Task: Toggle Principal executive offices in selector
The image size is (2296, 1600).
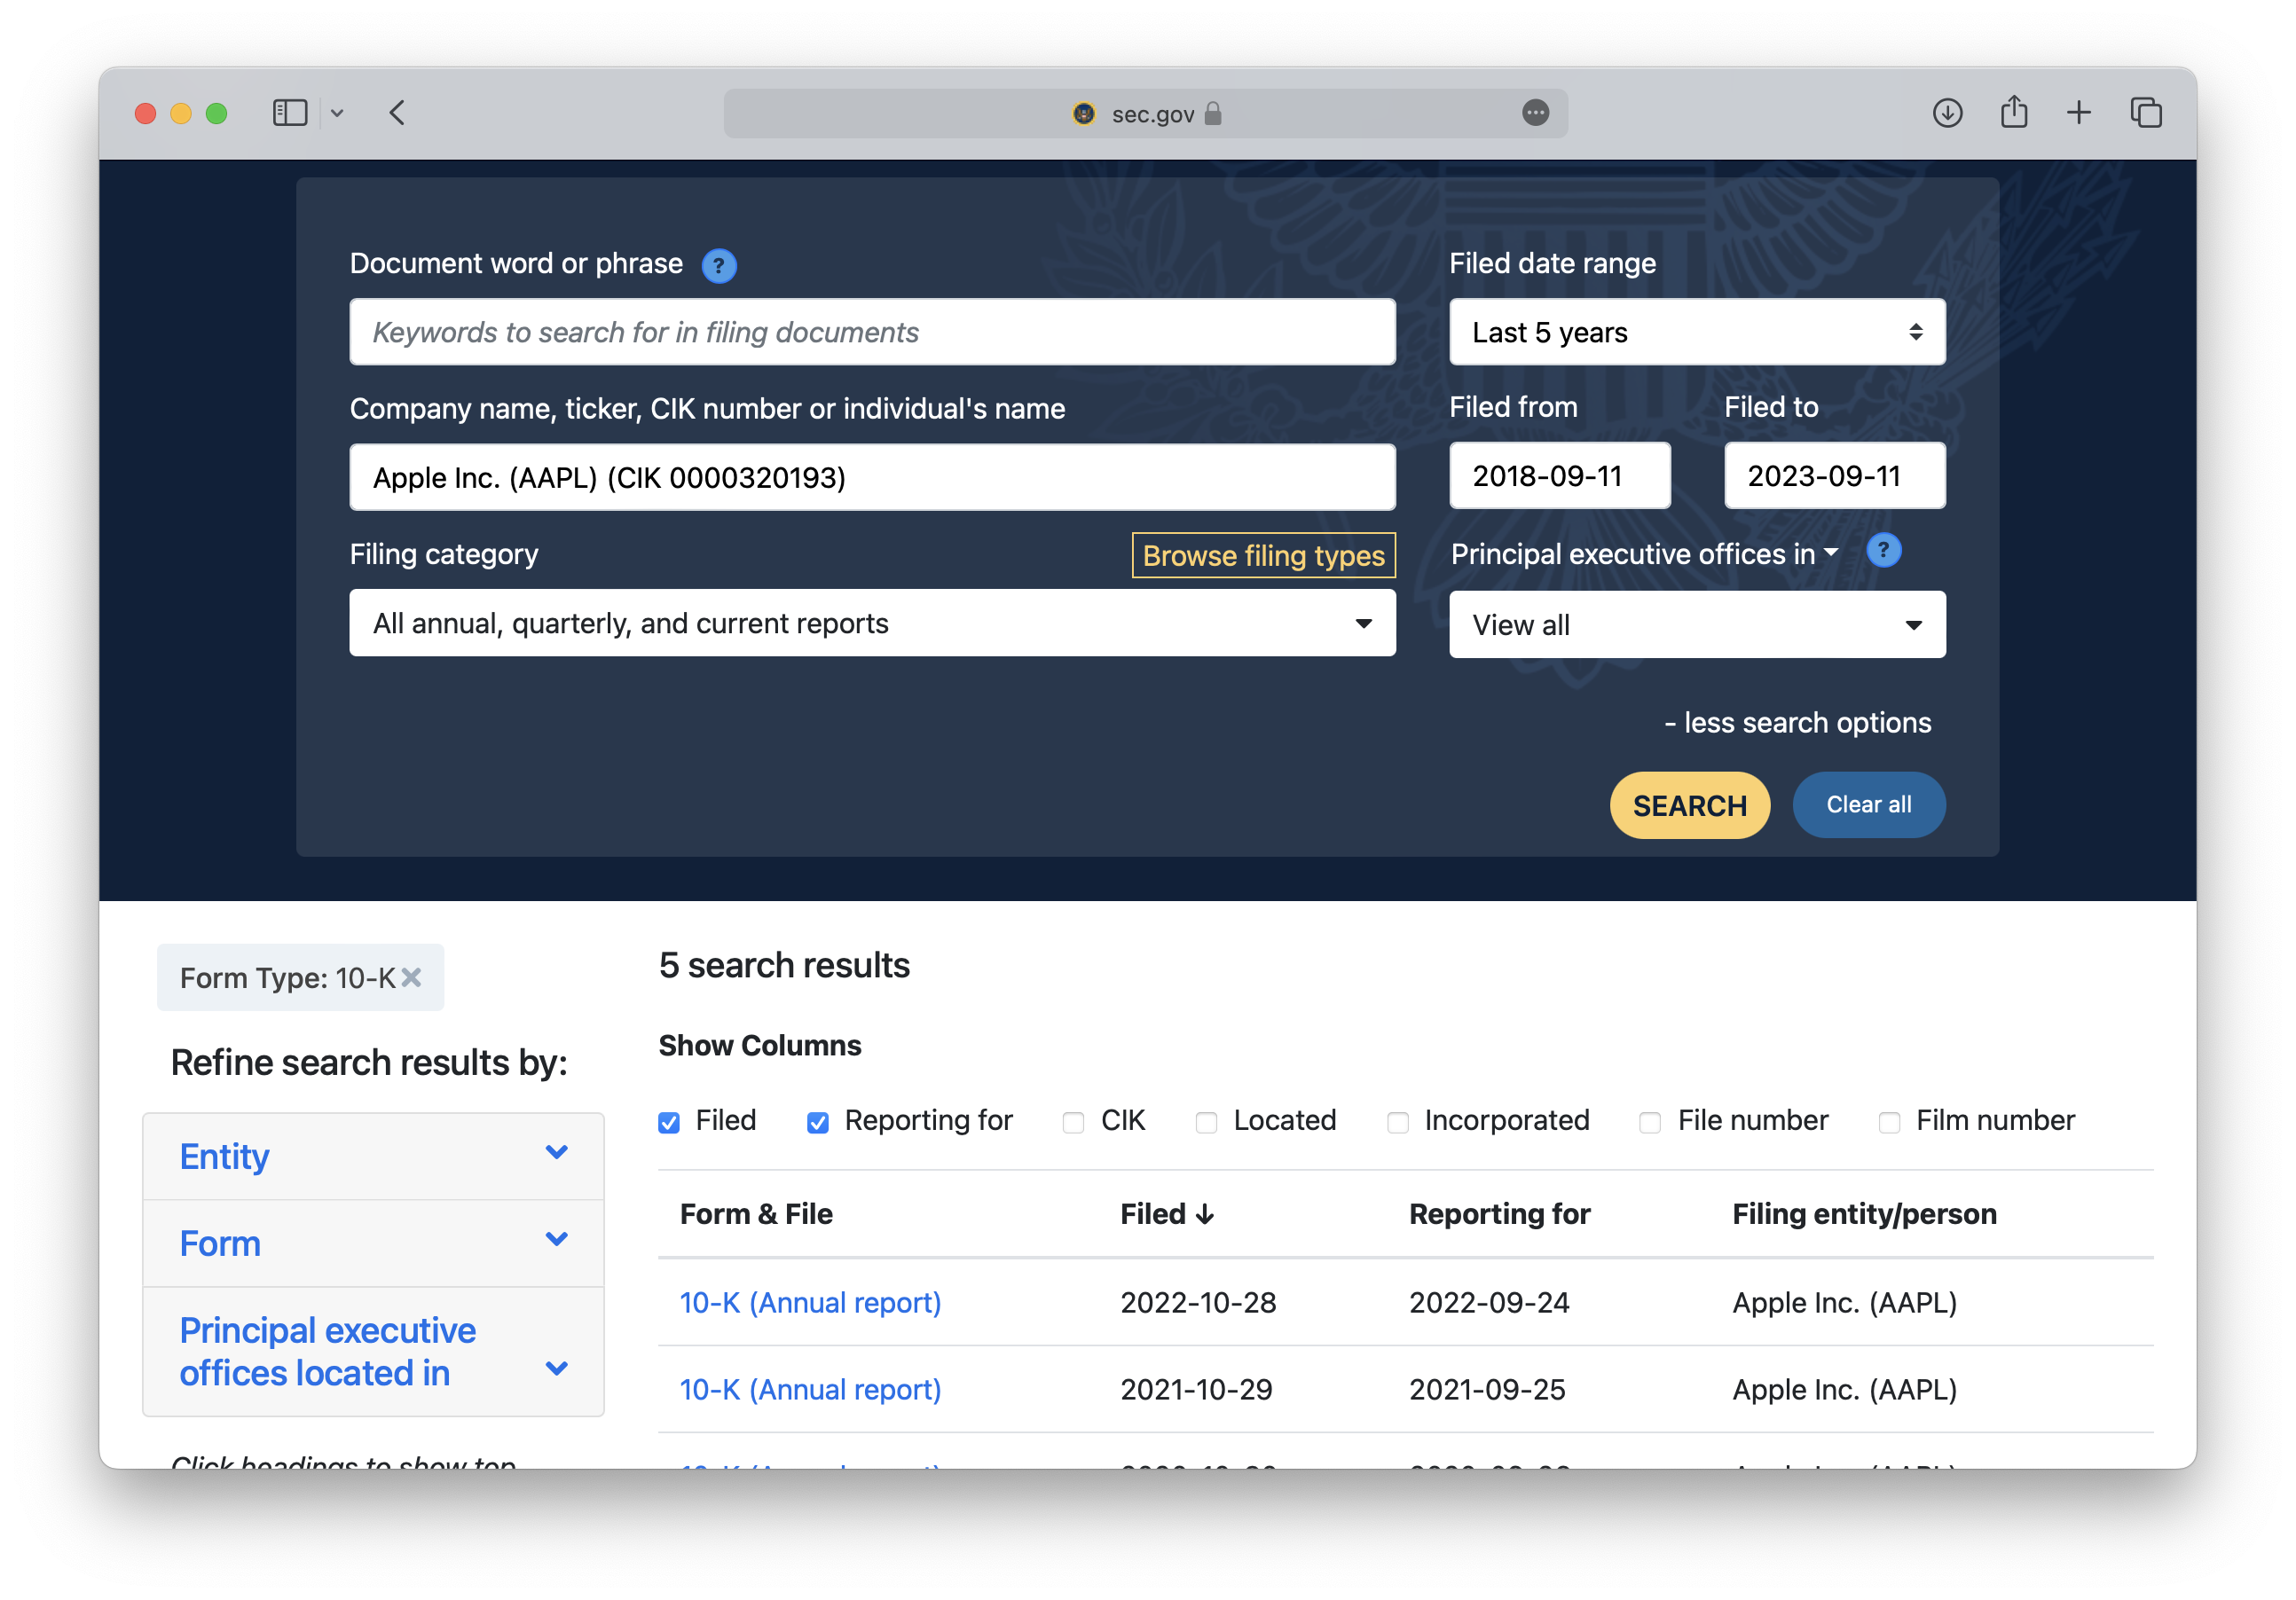Action: [x=1645, y=554]
